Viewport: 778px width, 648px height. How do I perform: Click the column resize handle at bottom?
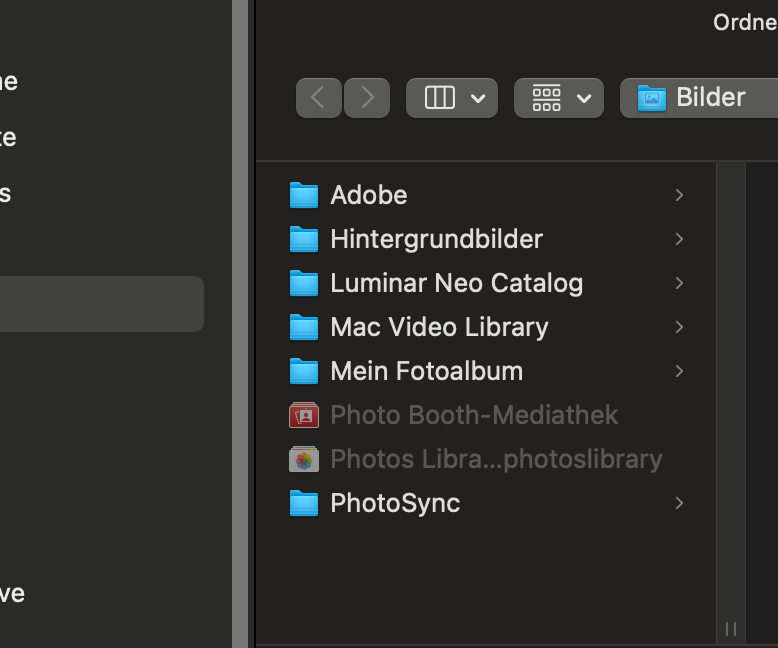click(x=731, y=629)
